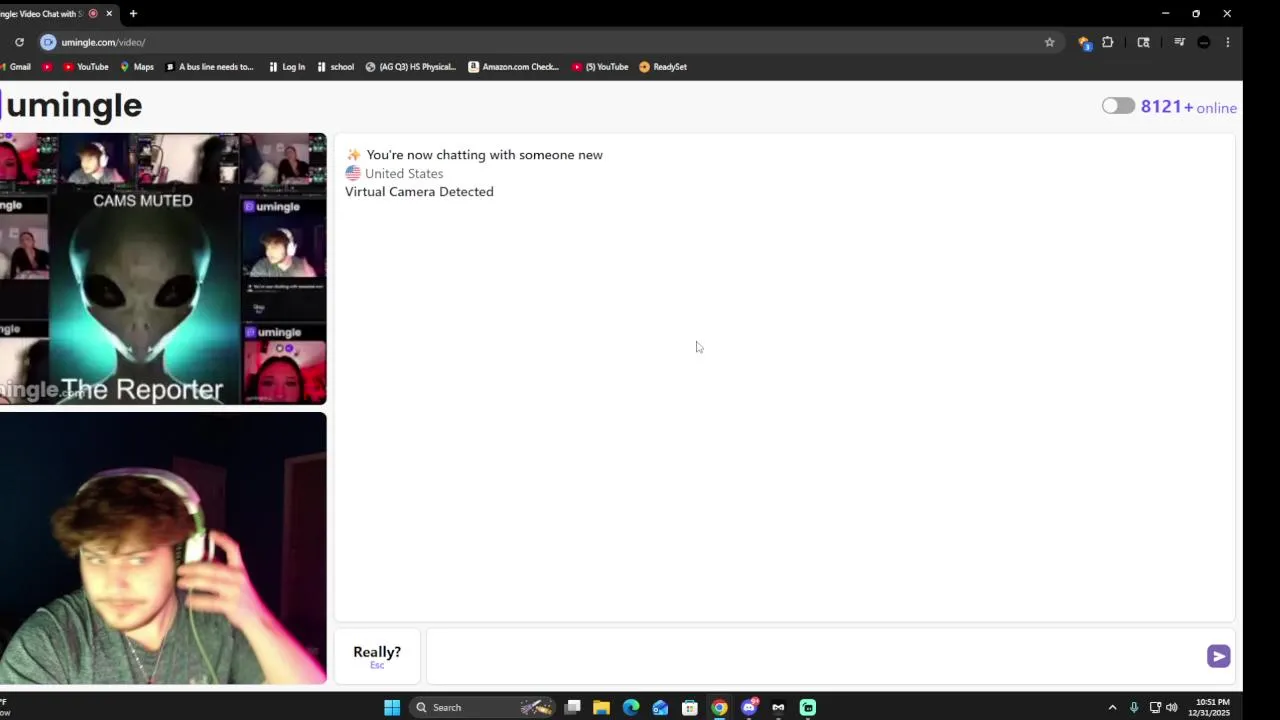
Task: Open the Gmail bookmark
Action: tap(16, 67)
